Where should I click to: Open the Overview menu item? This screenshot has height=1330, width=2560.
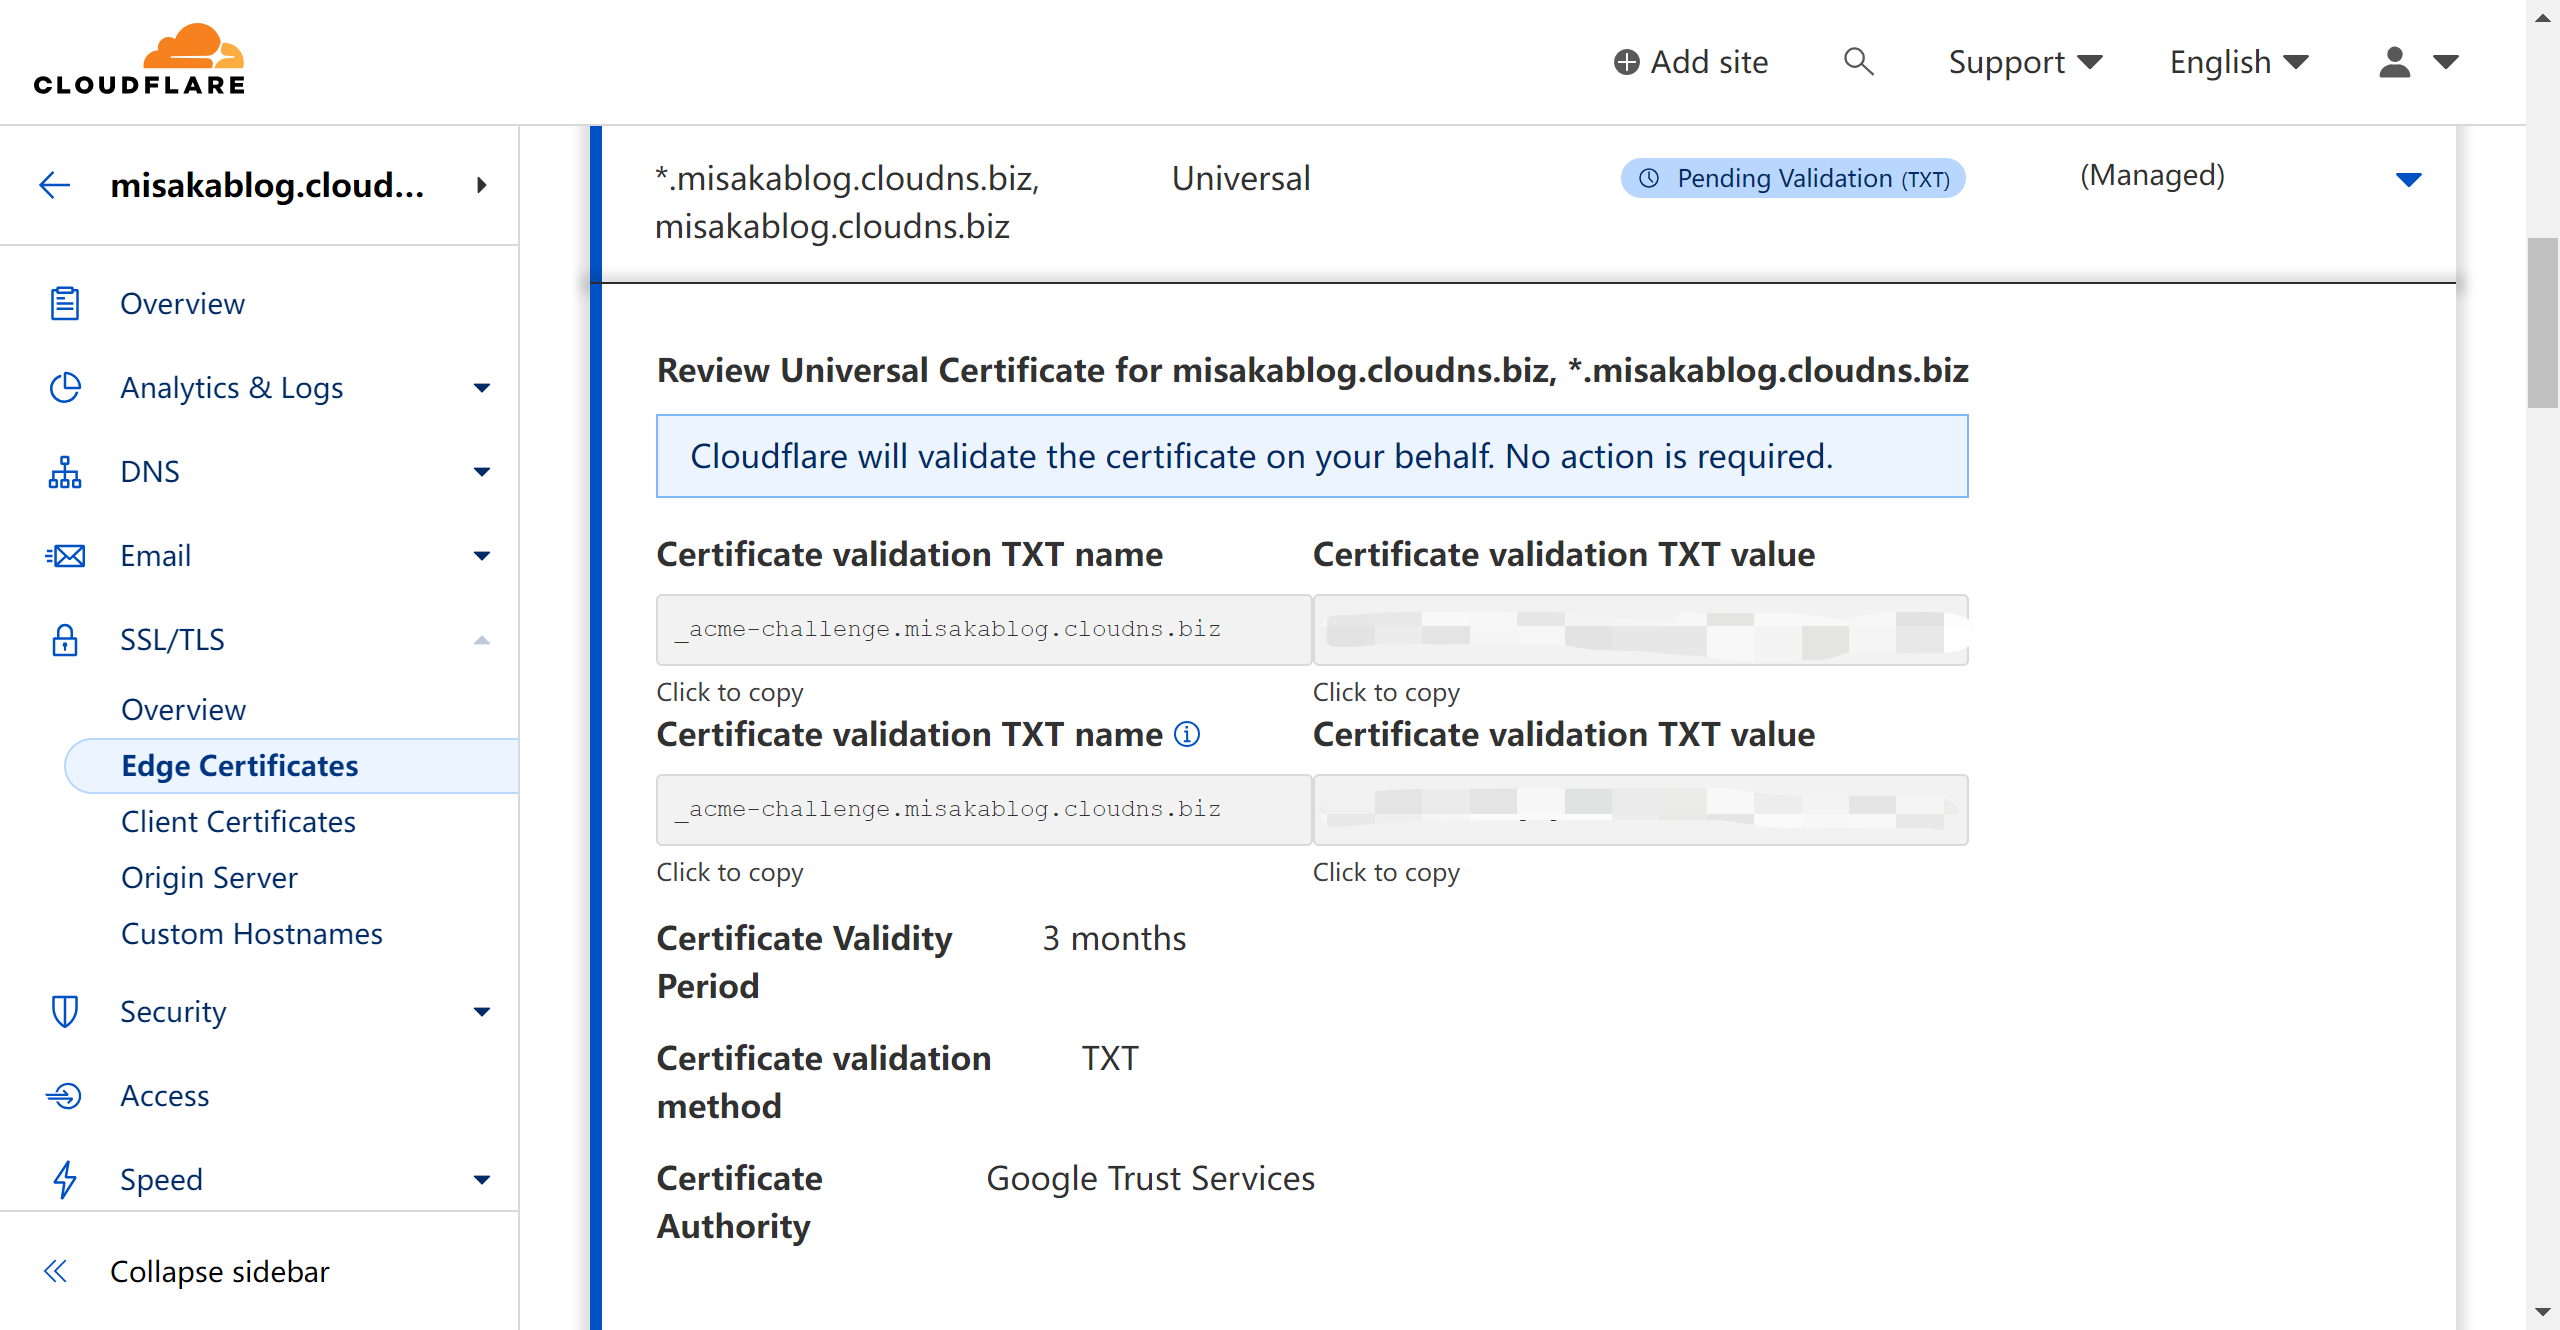pos(182,303)
